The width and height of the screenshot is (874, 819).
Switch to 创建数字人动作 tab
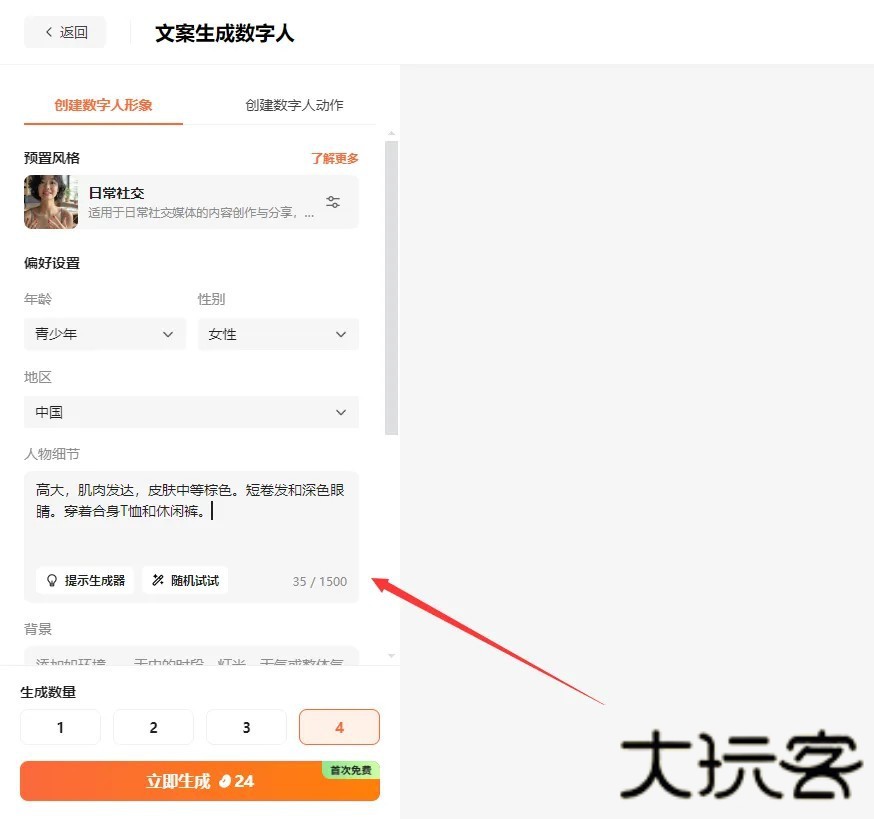click(x=294, y=105)
